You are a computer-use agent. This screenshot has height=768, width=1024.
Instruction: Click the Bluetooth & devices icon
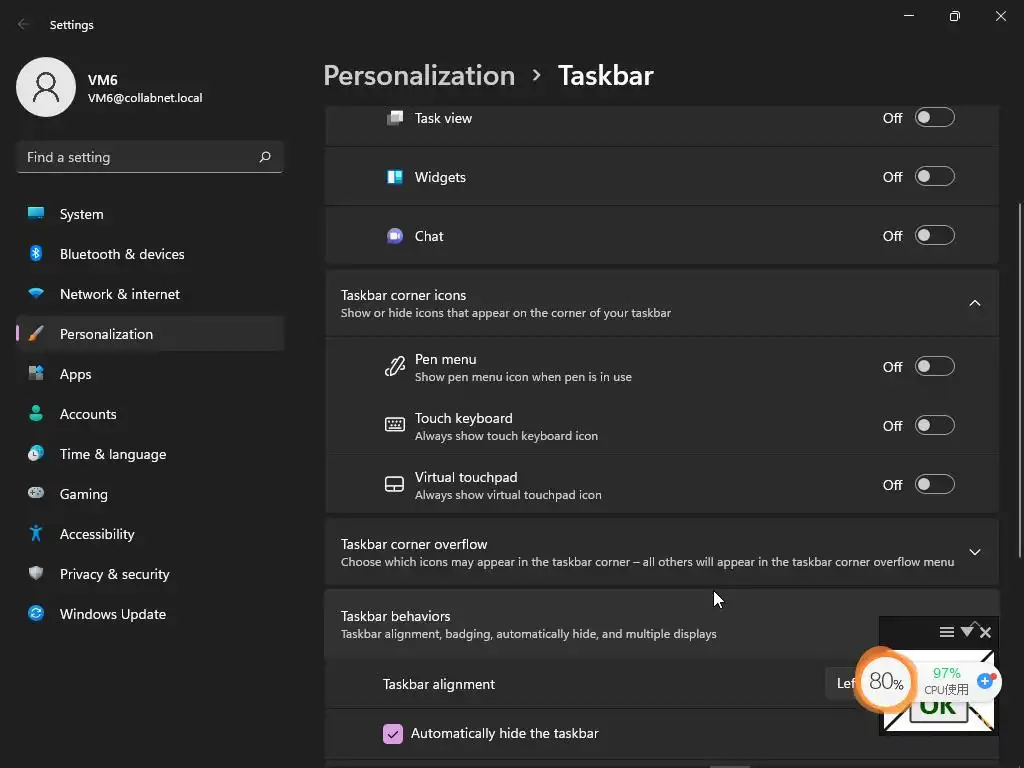(36, 254)
